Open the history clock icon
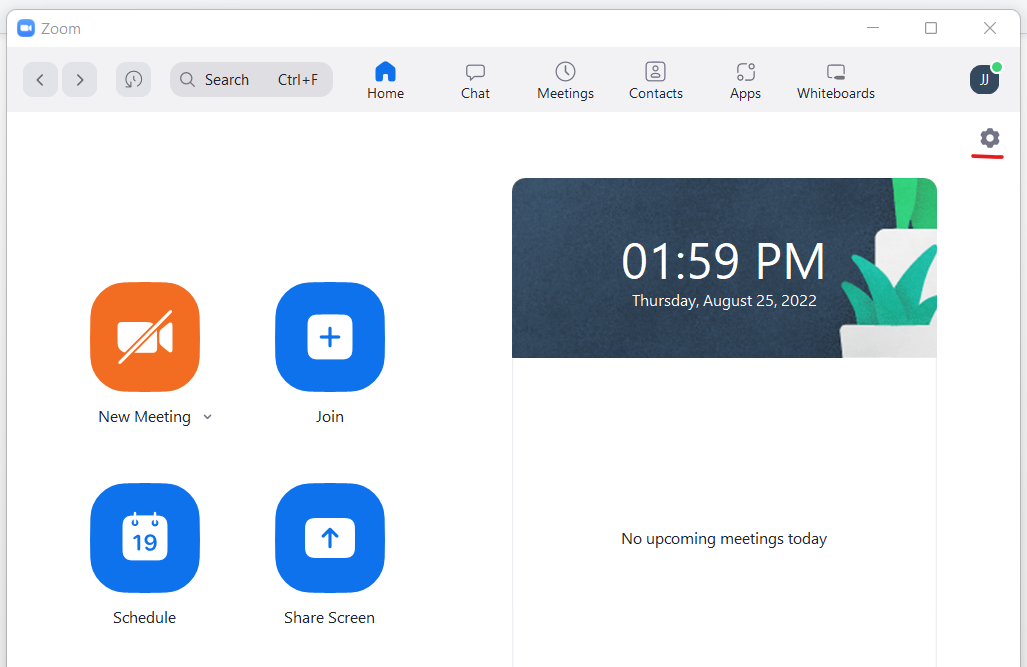The height and width of the screenshot is (667, 1027). pos(134,80)
